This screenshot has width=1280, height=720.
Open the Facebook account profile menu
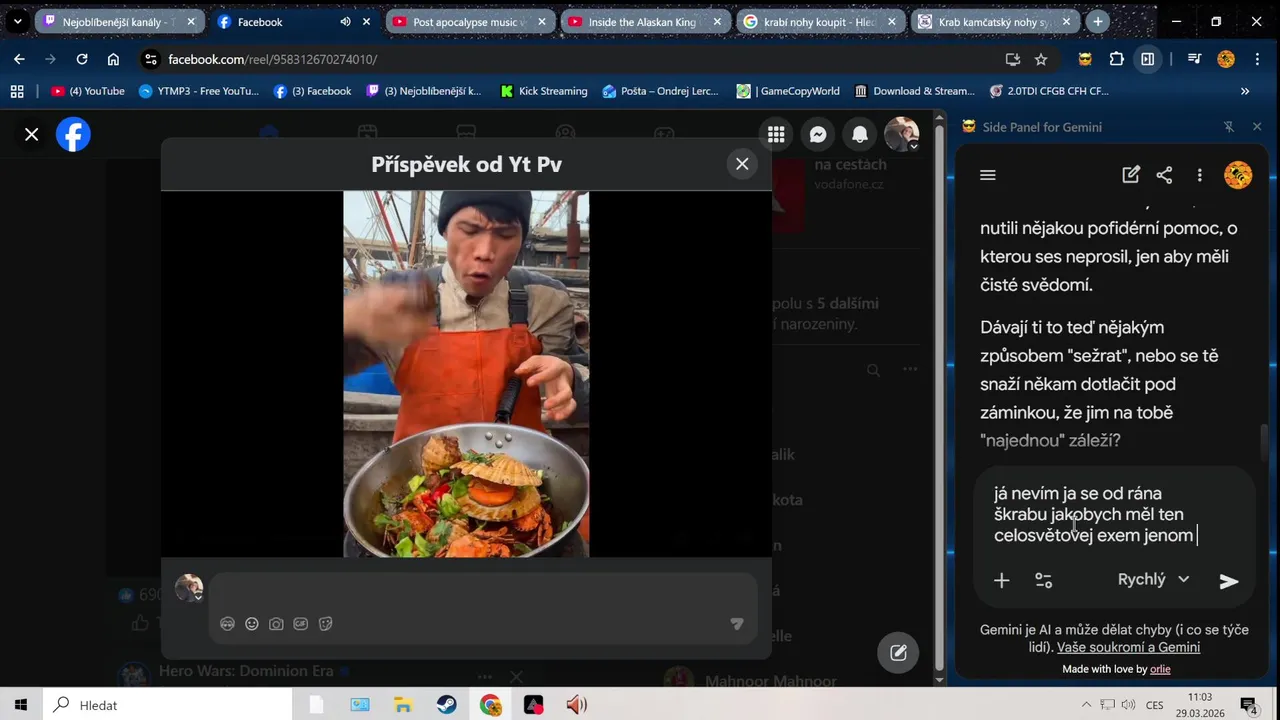902,135
